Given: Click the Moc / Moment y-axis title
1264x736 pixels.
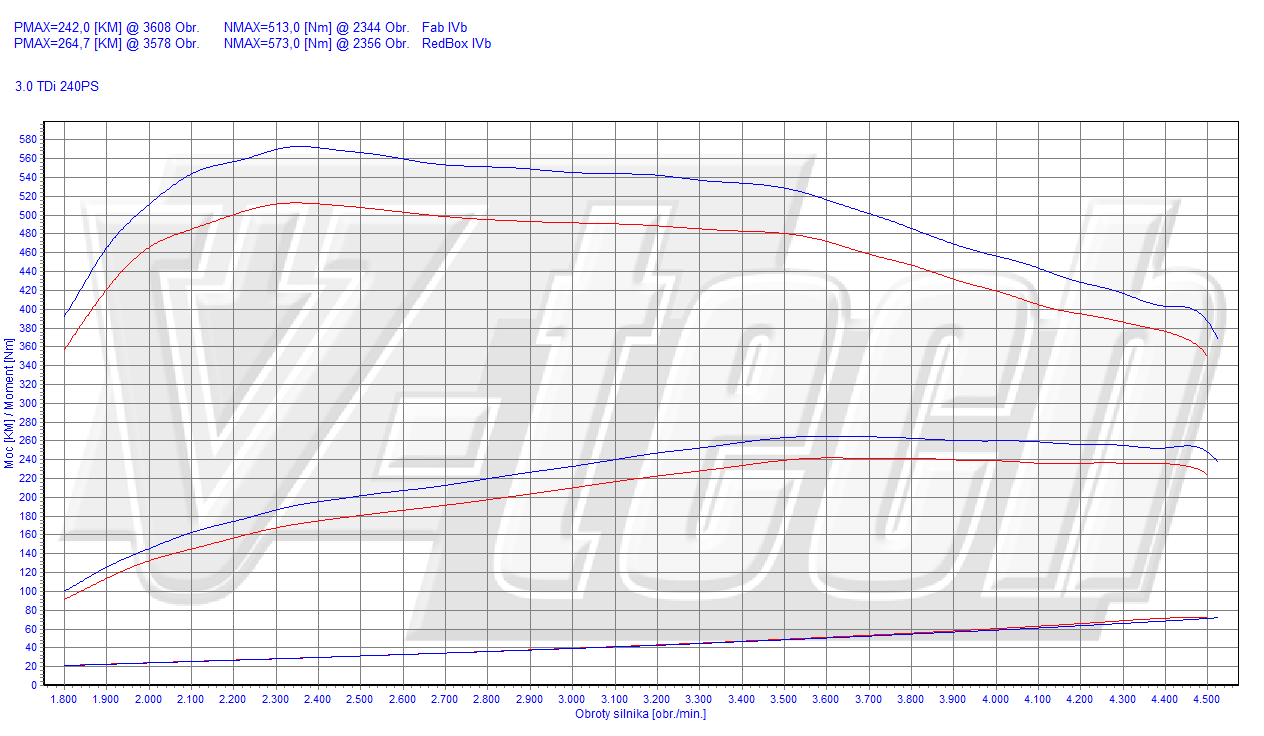Looking at the screenshot, I should (9, 403).
